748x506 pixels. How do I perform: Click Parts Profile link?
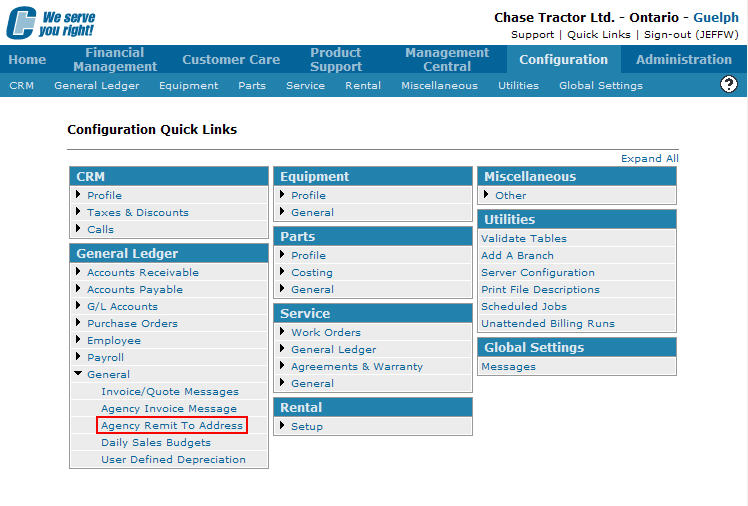tap(308, 256)
